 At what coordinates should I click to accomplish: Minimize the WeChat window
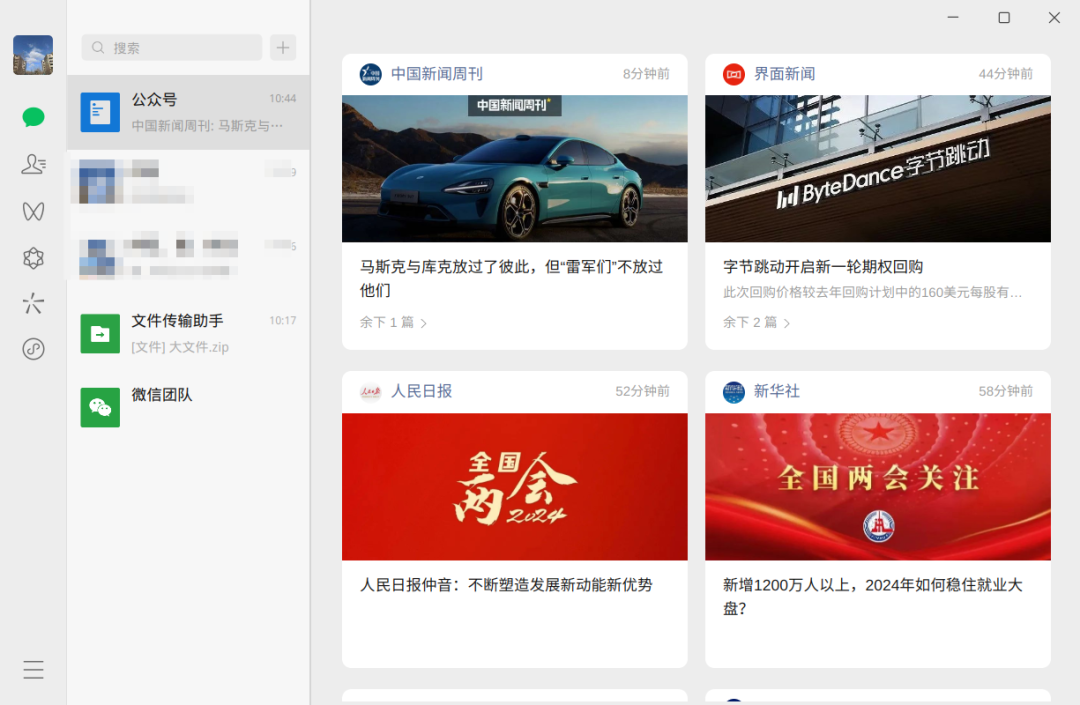point(953,17)
